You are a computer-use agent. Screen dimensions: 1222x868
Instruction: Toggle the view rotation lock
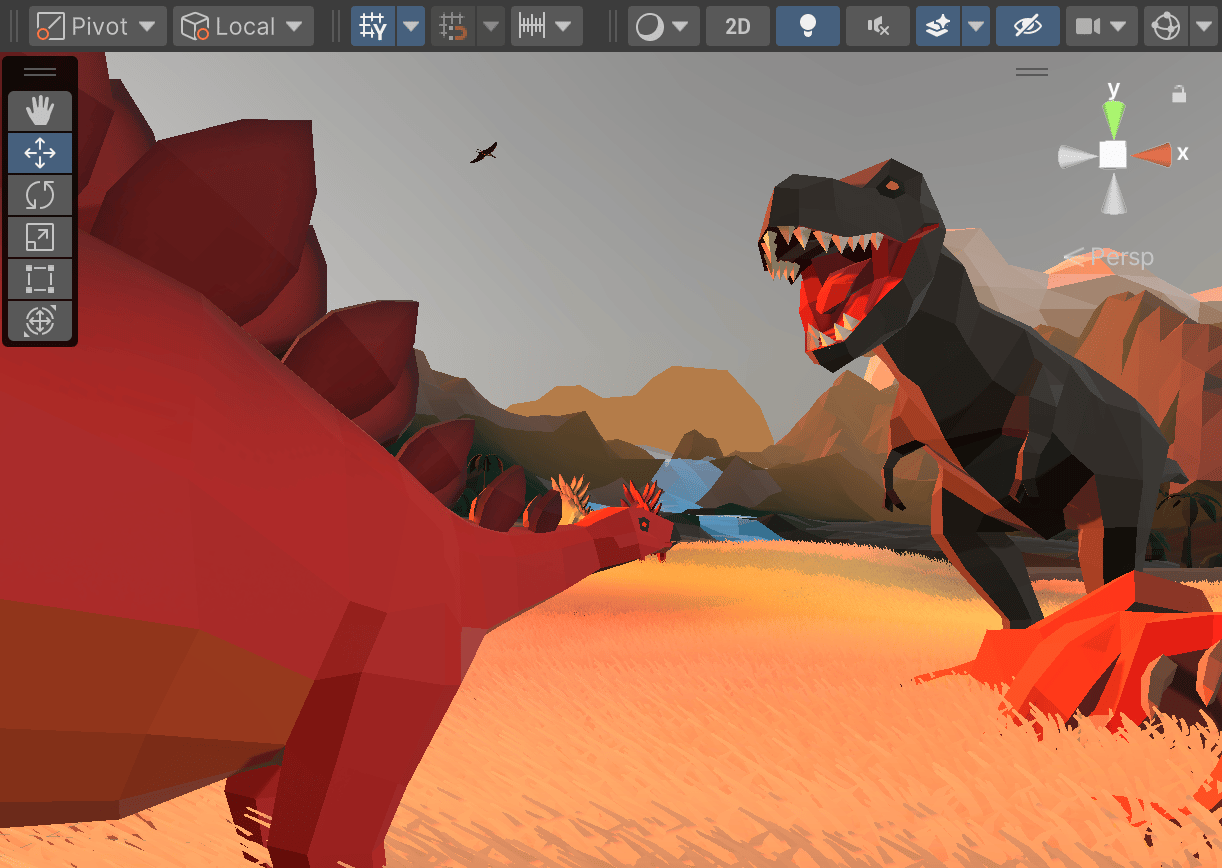[1179, 94]
